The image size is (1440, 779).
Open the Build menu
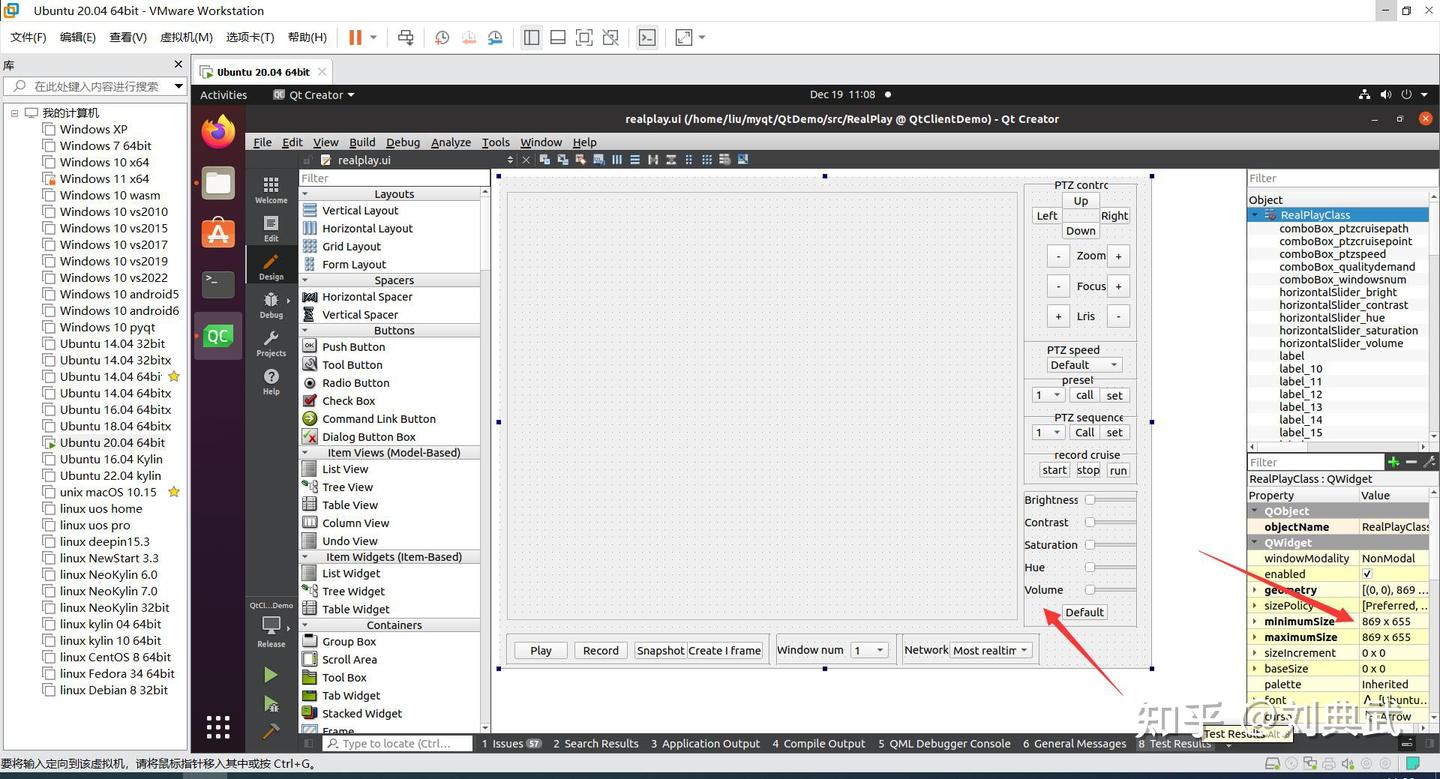(362, 142)
